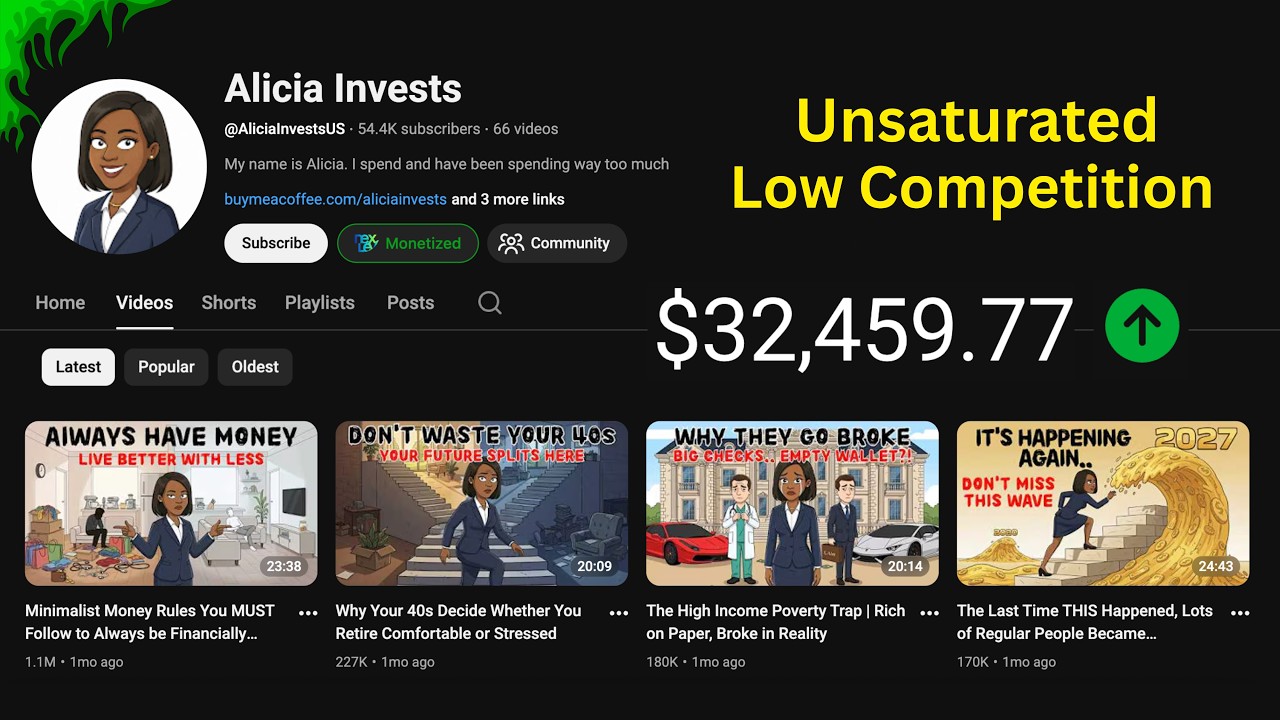Play the 'Don't Waste Your 40s' thumbnail

click(482, 503)
